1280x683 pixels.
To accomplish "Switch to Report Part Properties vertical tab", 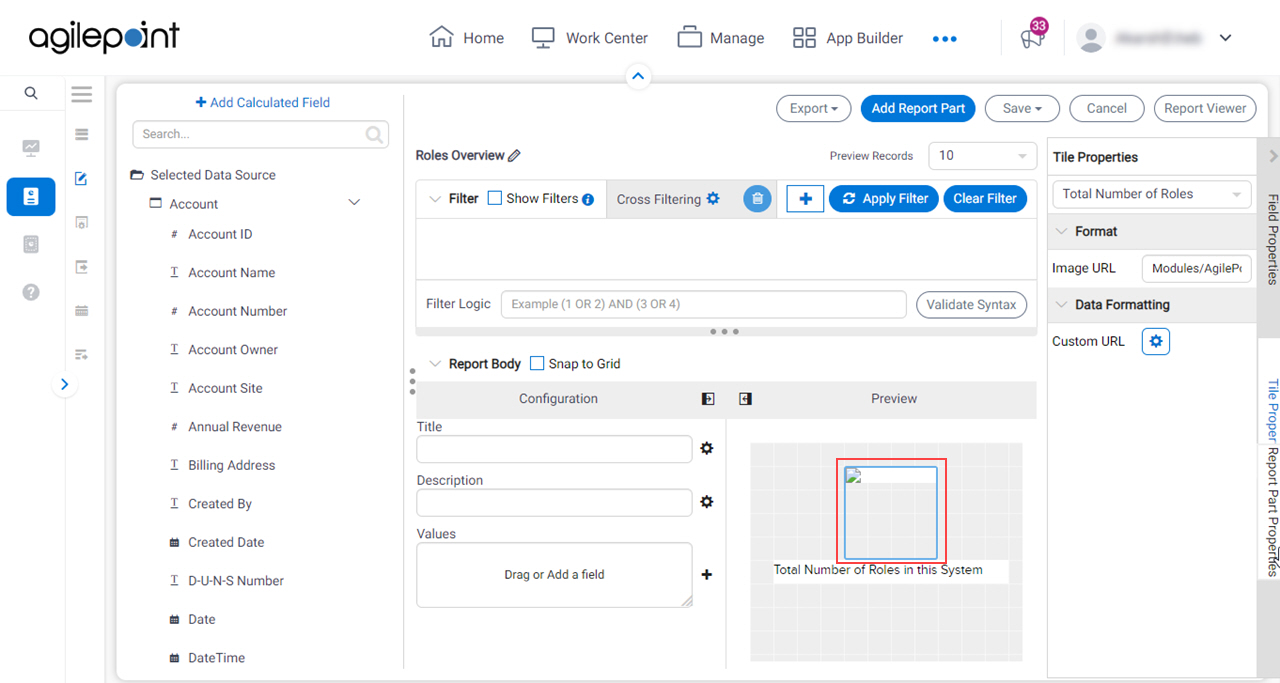I will (x=1272, y=511).
